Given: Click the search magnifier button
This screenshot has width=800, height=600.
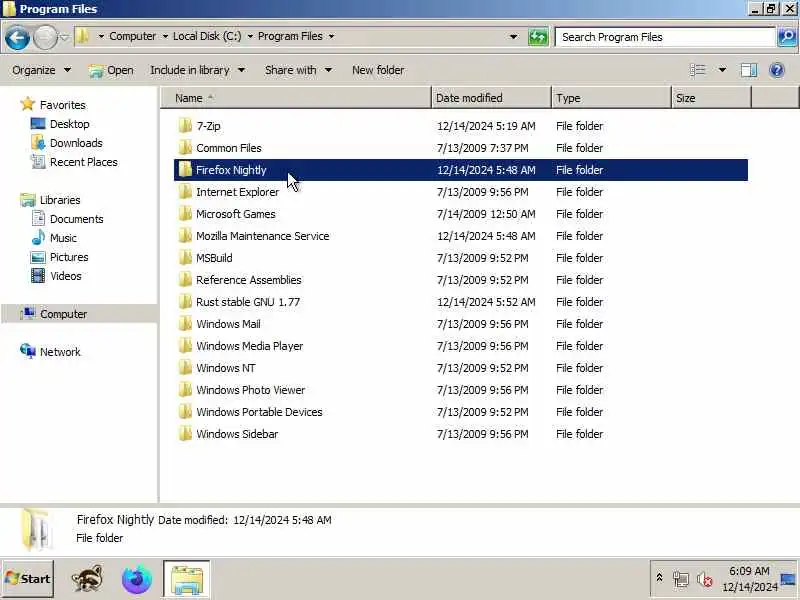Looking at the screenshot, I should (787, 37).
